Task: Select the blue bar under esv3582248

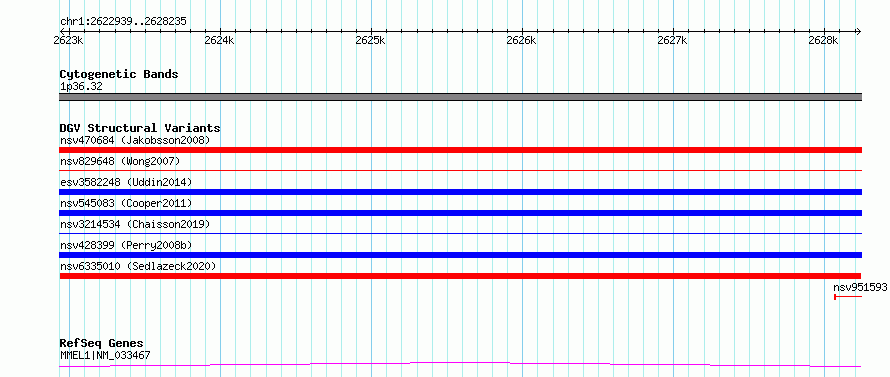Action: pyautogui.click(x=461, y=192)
